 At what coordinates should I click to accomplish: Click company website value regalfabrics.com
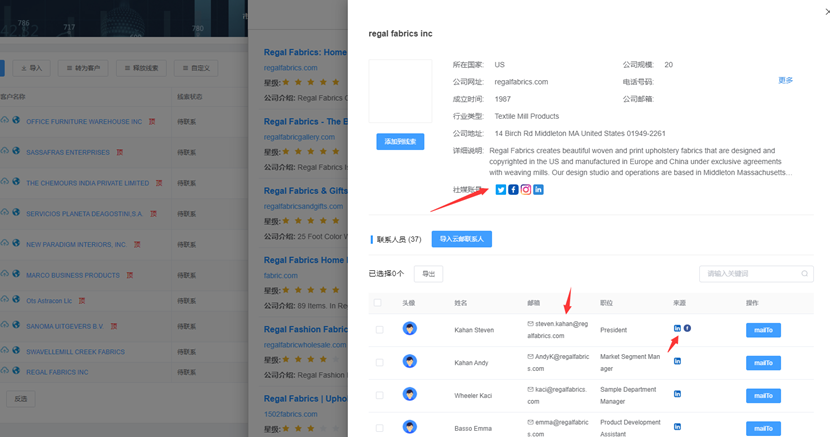click(x=521, y=82)
